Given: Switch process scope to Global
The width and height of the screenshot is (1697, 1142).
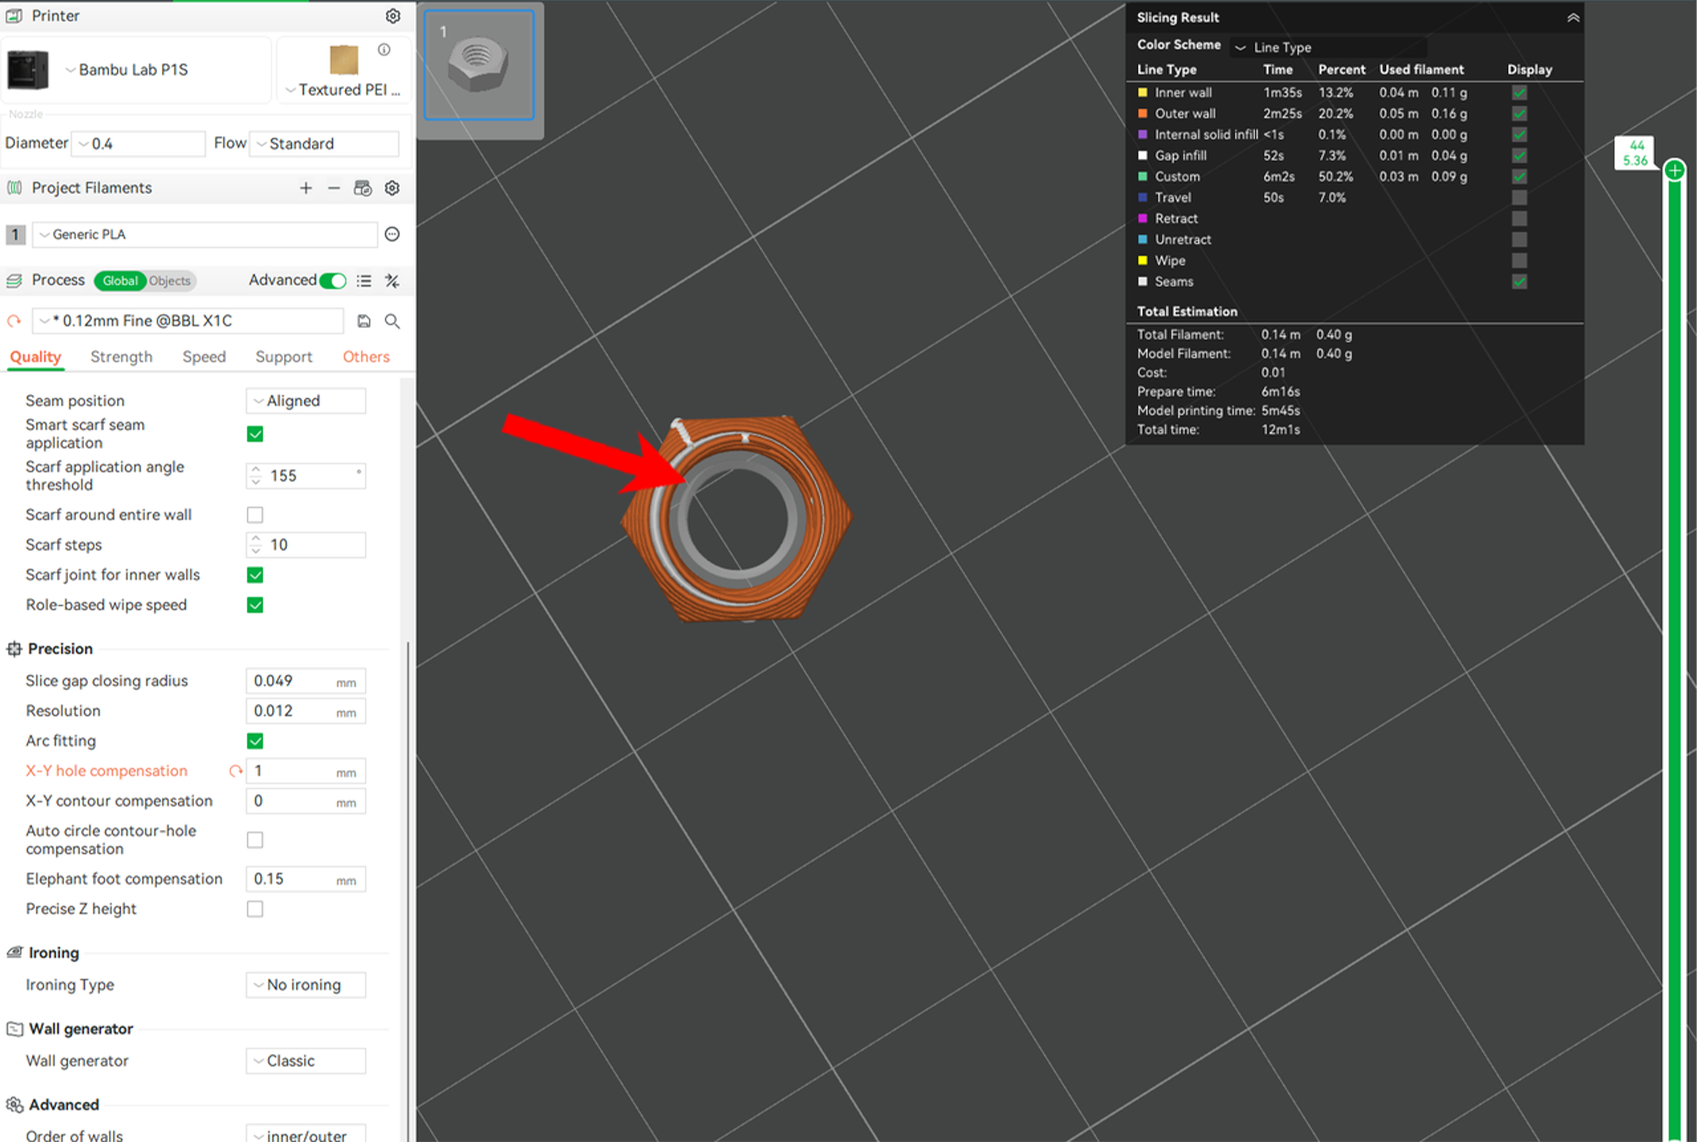Looking at the screenshot, I should click(x=120, y=281).
